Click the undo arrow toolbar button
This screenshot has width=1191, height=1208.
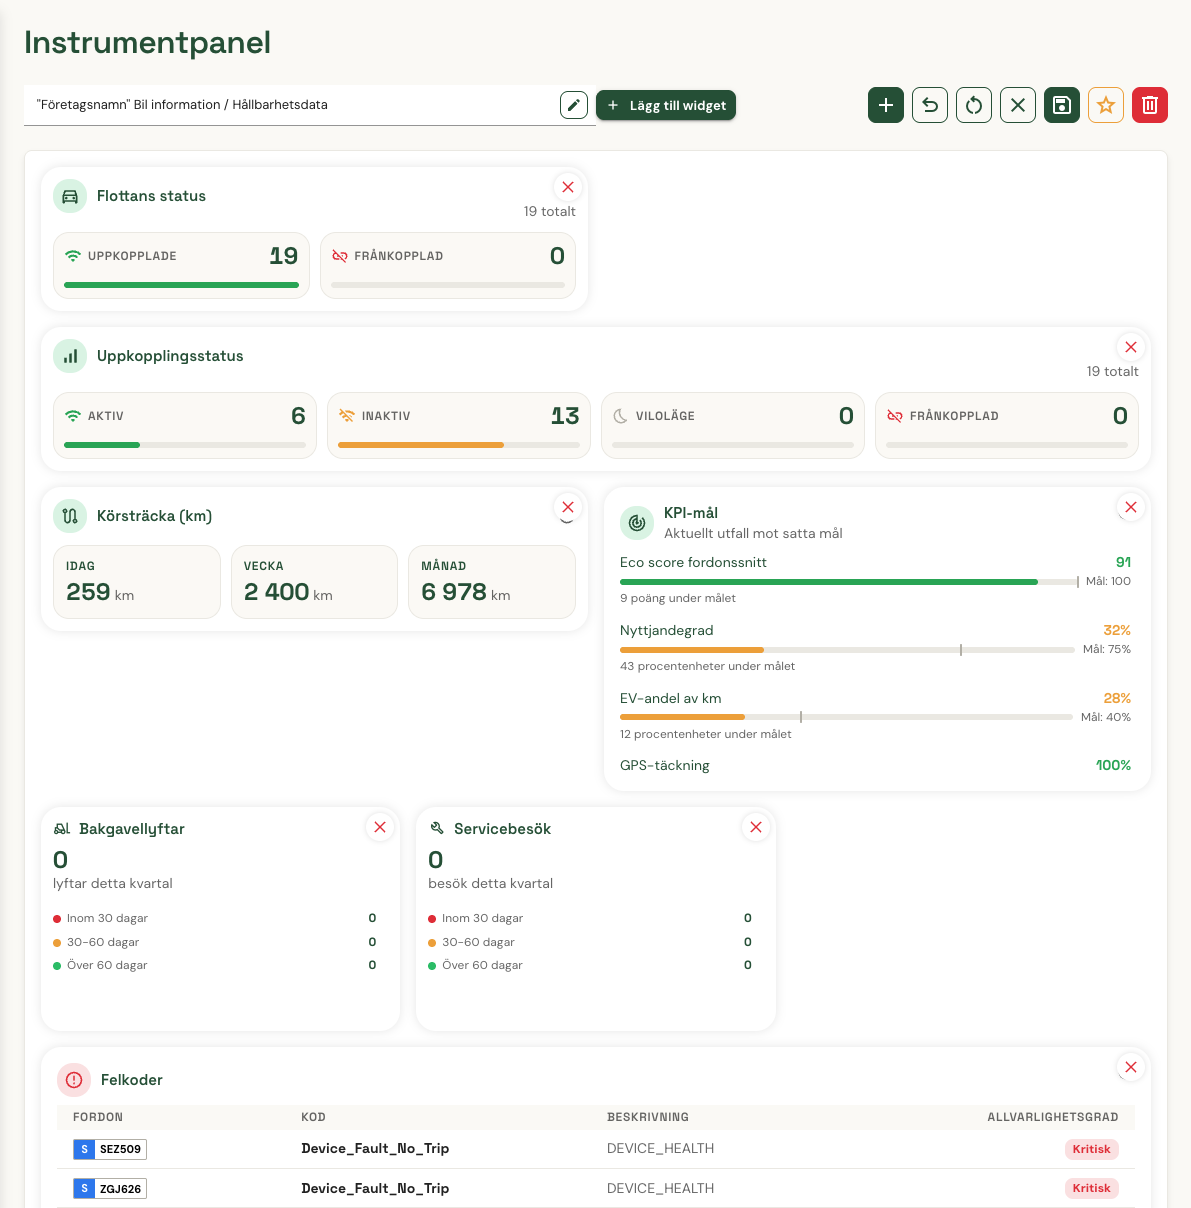(930, 105)
